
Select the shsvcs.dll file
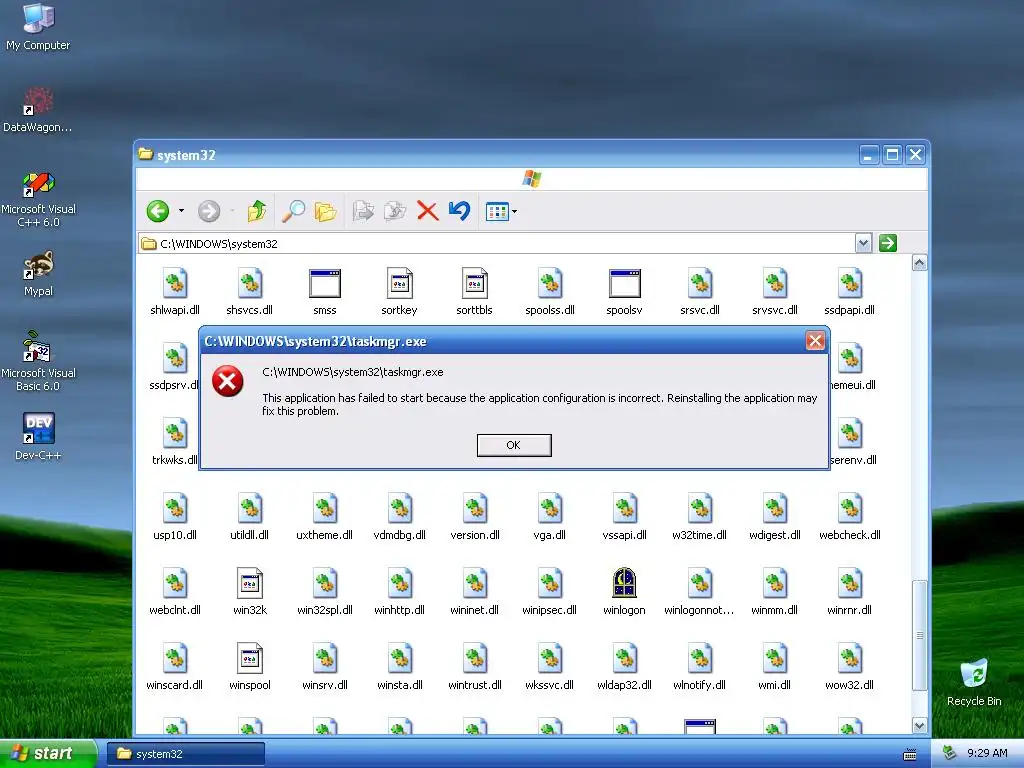click(x=249, y=292)
